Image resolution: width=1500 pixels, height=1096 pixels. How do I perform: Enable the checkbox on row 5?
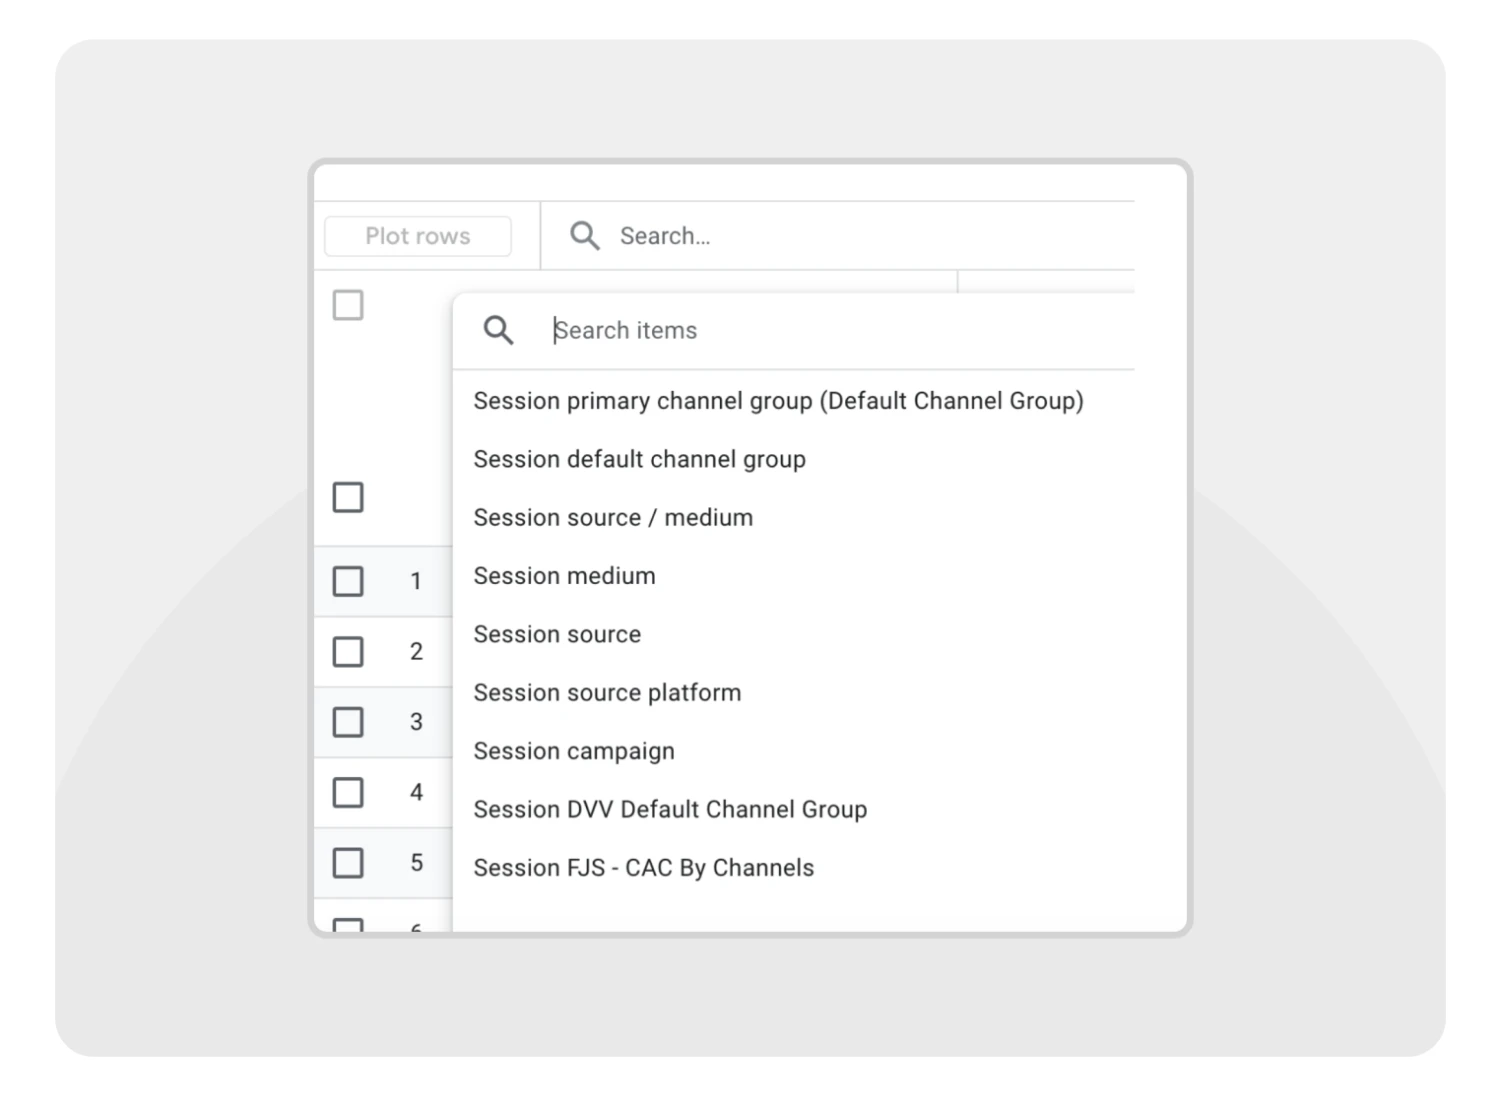tap(348, 862)
